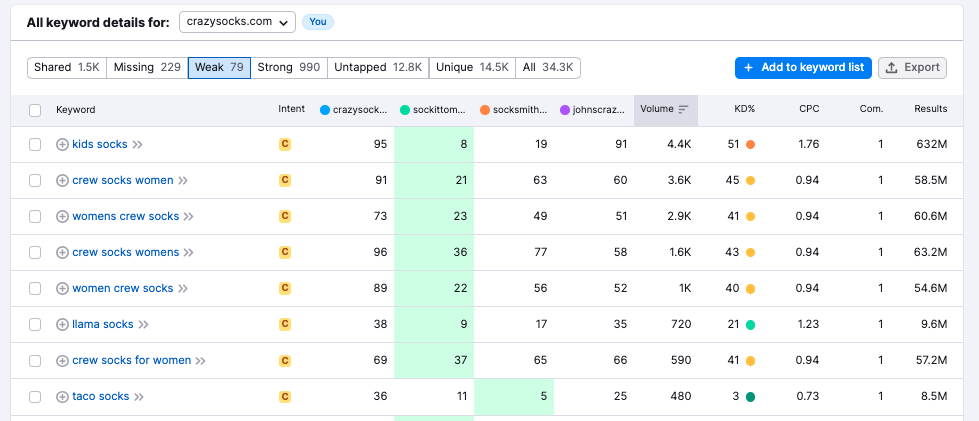
Task: Switch to the Untapped 12.8K tab
Action: pos(378,67)
